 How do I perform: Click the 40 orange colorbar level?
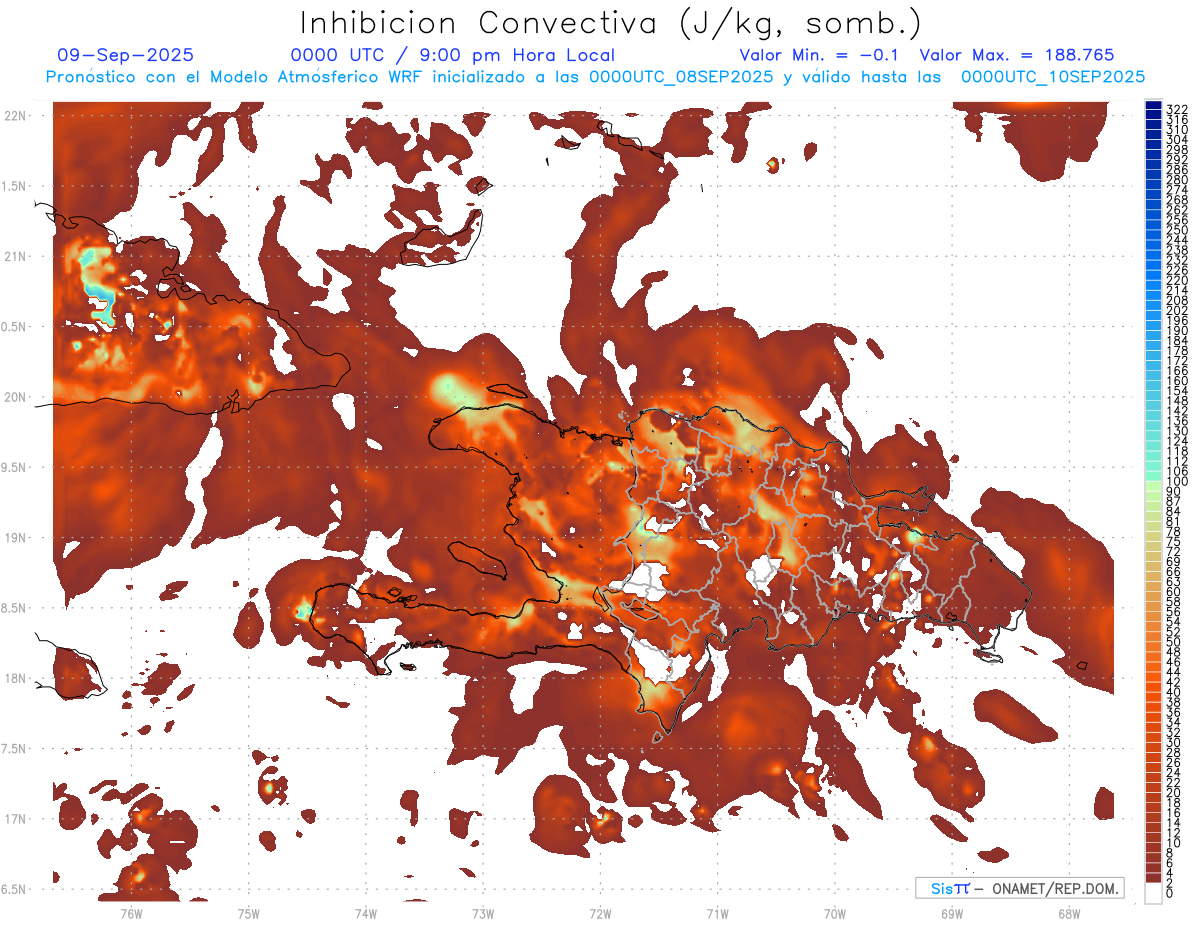pos(1154,691)
